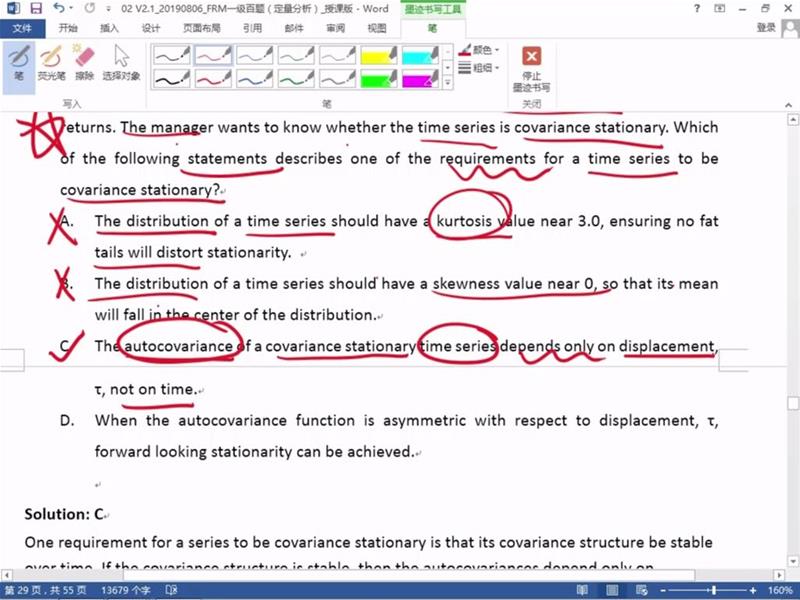Image resolution: width=800 pixels, height=600 pixels.
Task: Click the word 'kurtosis' in option A
Action: (464, 221)
